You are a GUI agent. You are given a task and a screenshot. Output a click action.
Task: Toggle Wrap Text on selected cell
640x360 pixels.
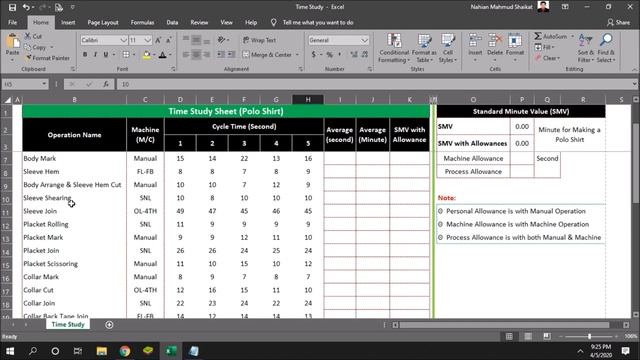click(260, 40)
